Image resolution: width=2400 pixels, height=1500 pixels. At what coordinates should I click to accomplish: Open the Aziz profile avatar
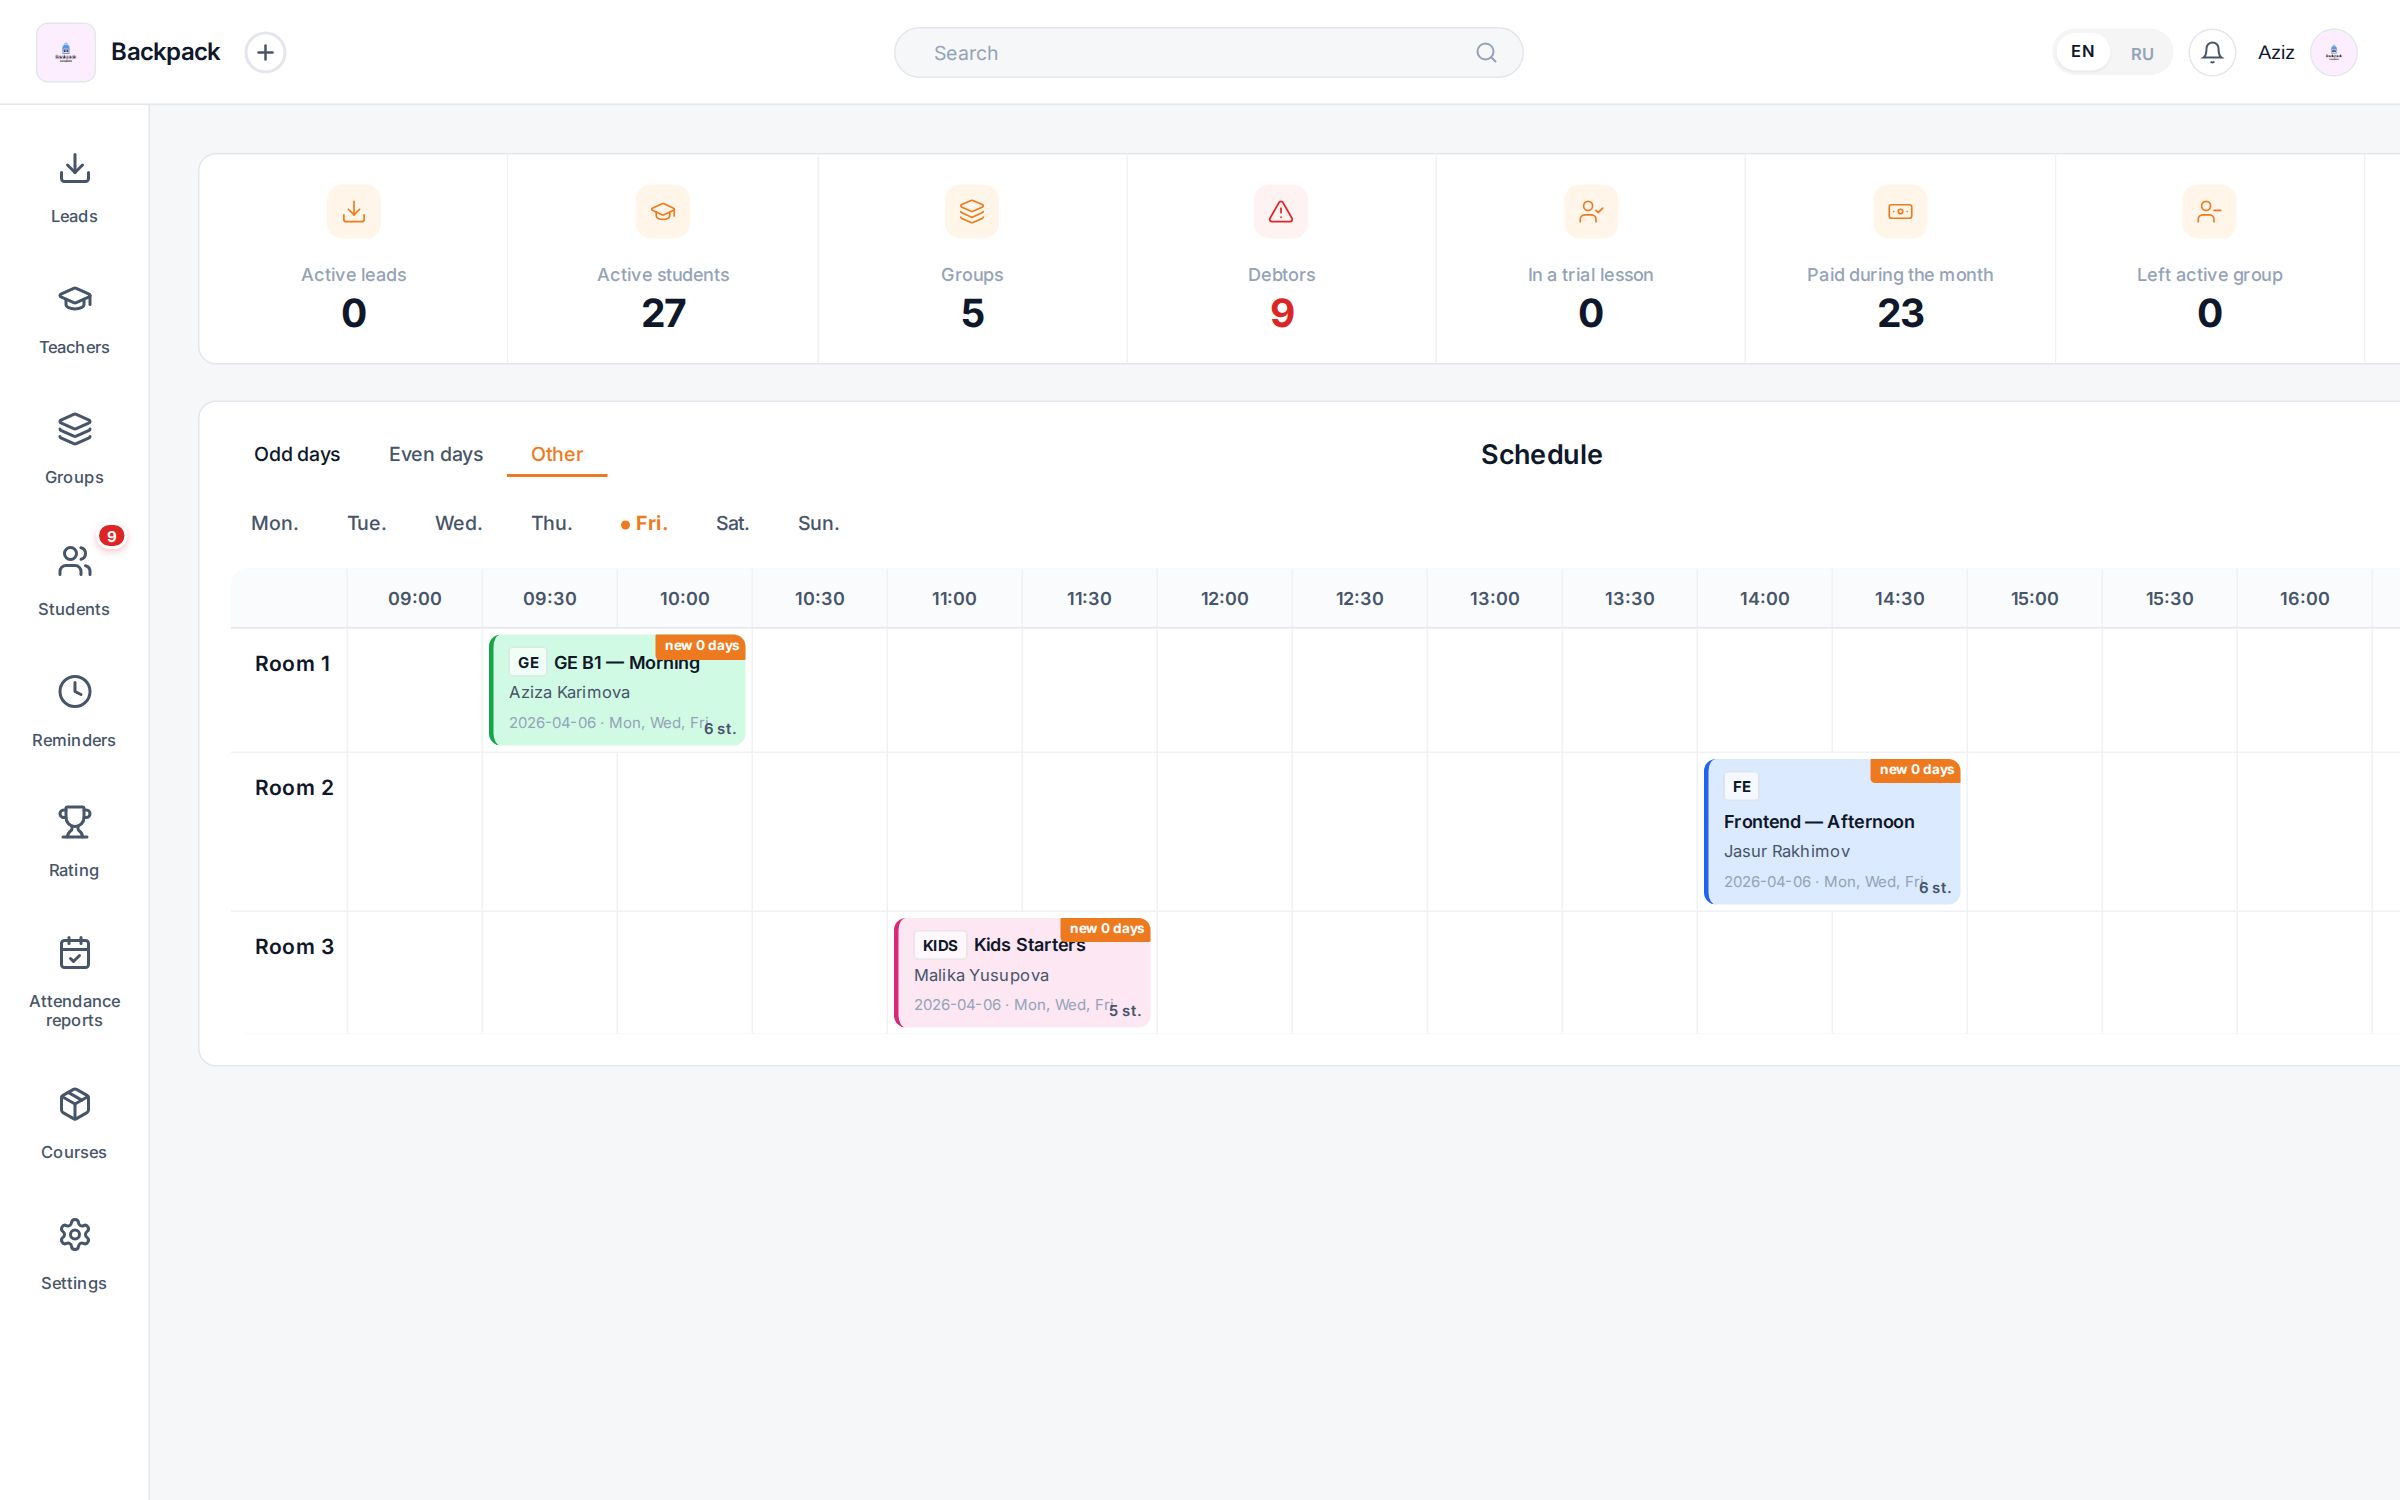point(2333,52)
